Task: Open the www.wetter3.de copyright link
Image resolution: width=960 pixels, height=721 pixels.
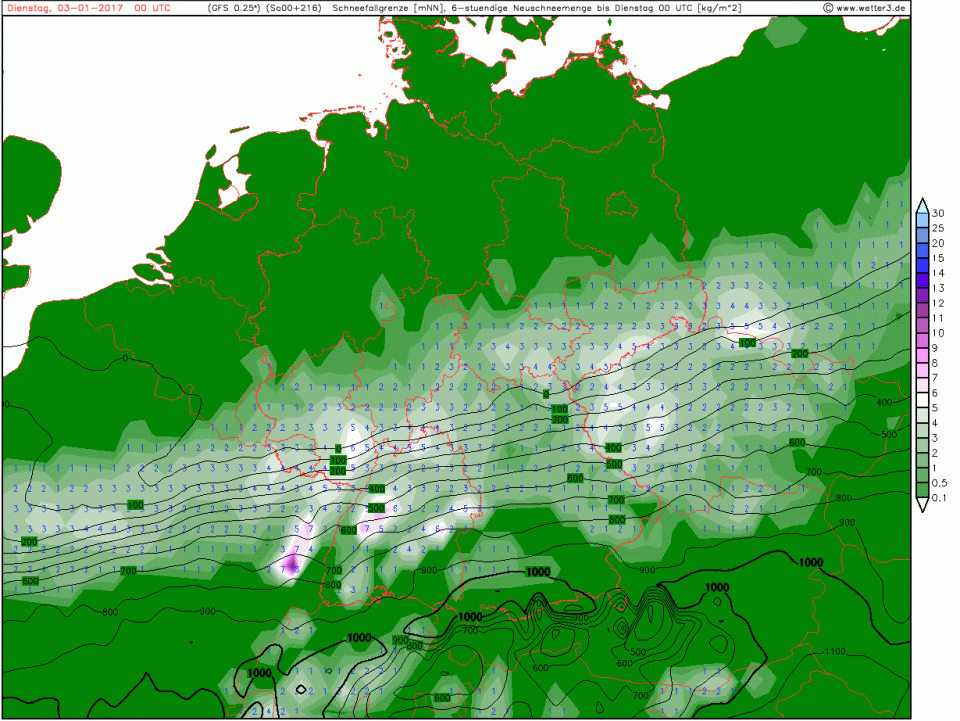Action: [x=865, y=8]
